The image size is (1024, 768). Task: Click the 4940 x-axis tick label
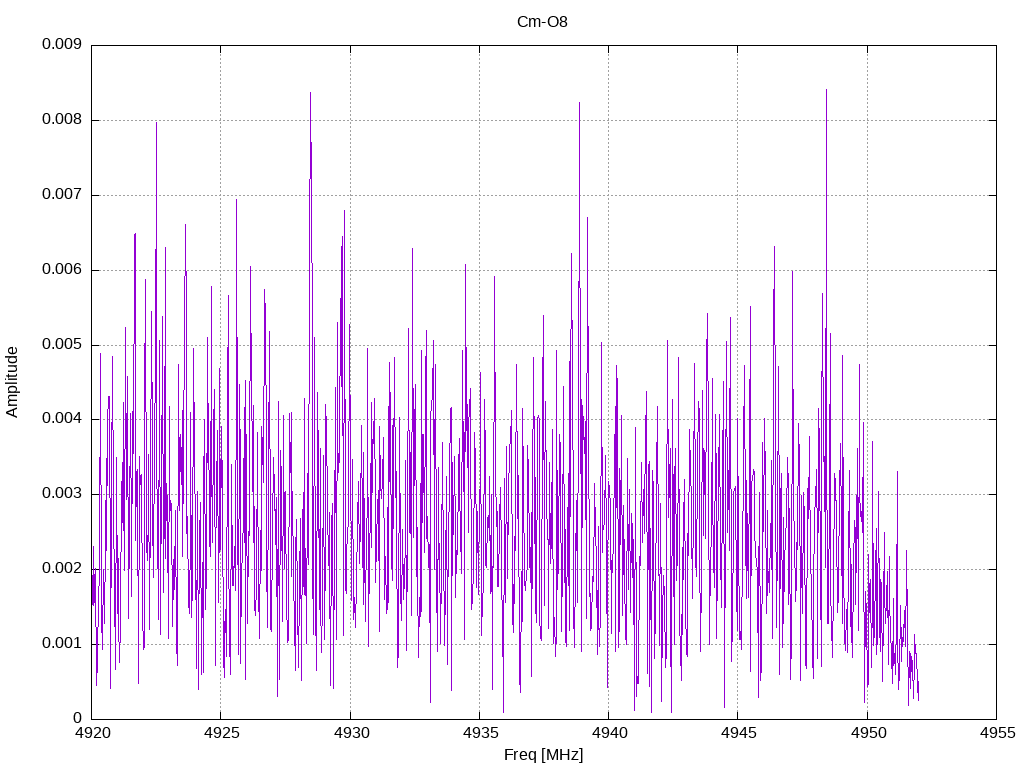609,733
